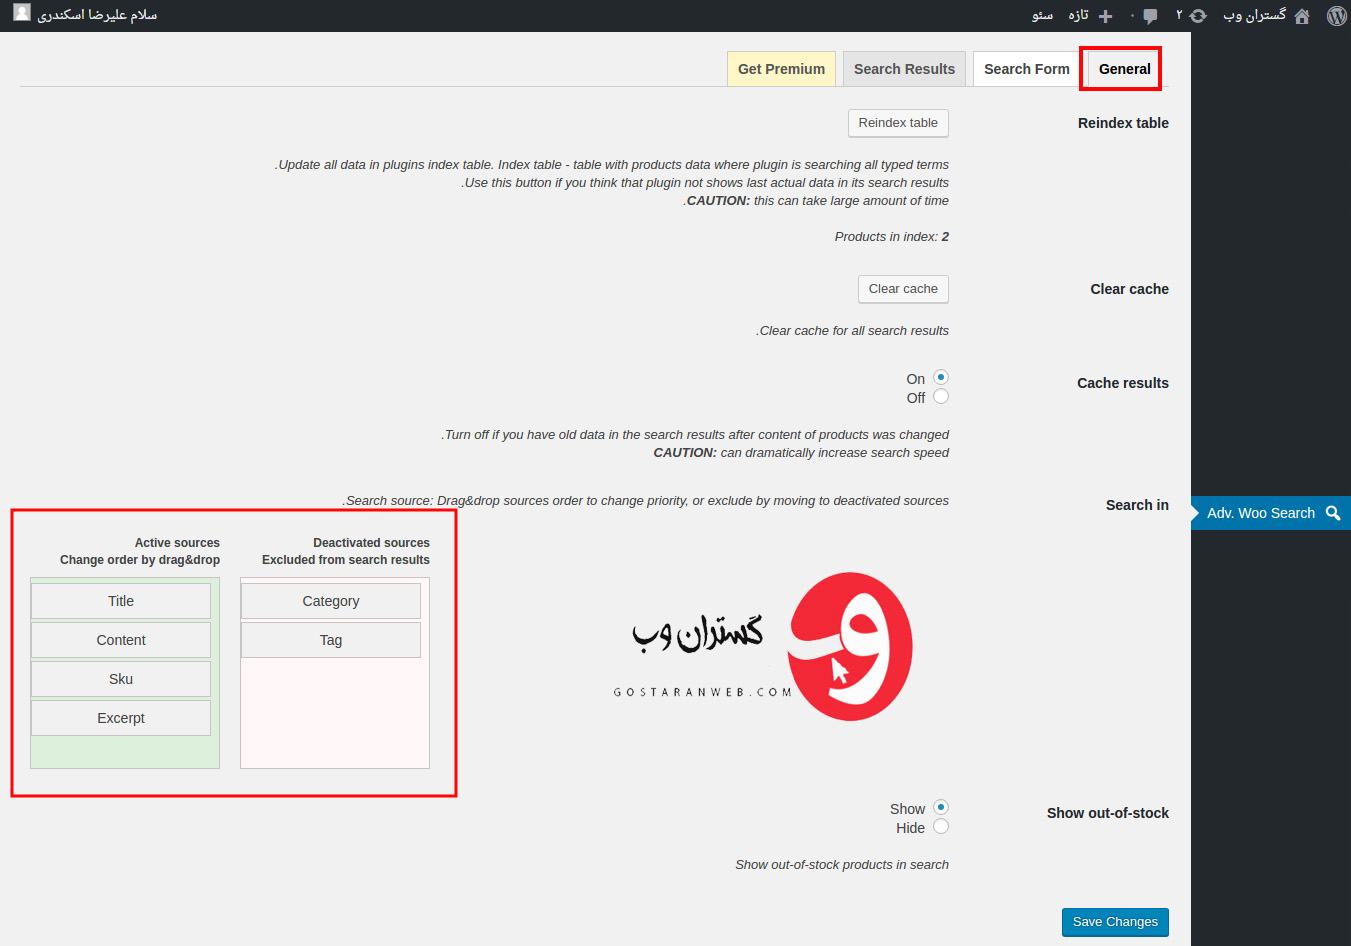Set Cache results to On
This screenshot has width=1351, height=946.
click(x=941, y=377)
